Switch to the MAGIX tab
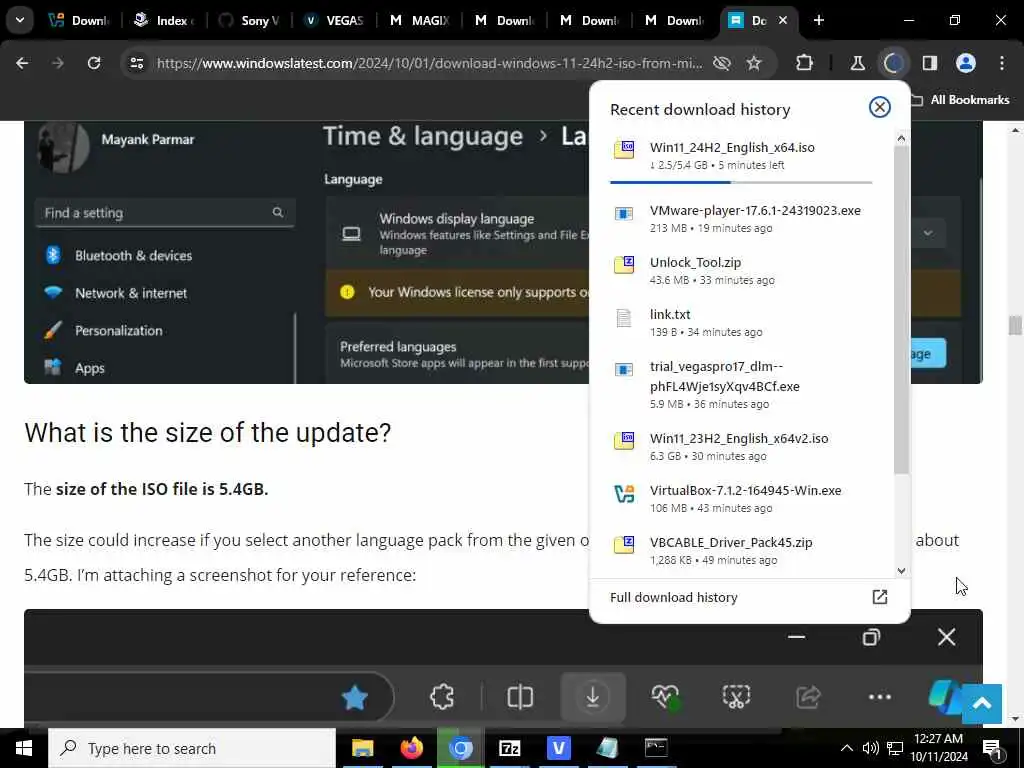The image size is (1024, 768). pos(419,20)
